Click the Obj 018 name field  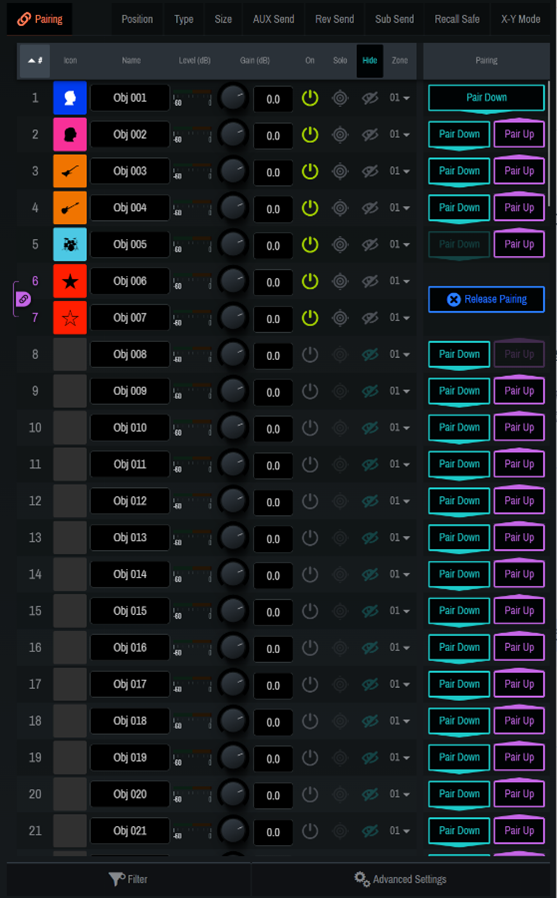click(x=130, y=721)
